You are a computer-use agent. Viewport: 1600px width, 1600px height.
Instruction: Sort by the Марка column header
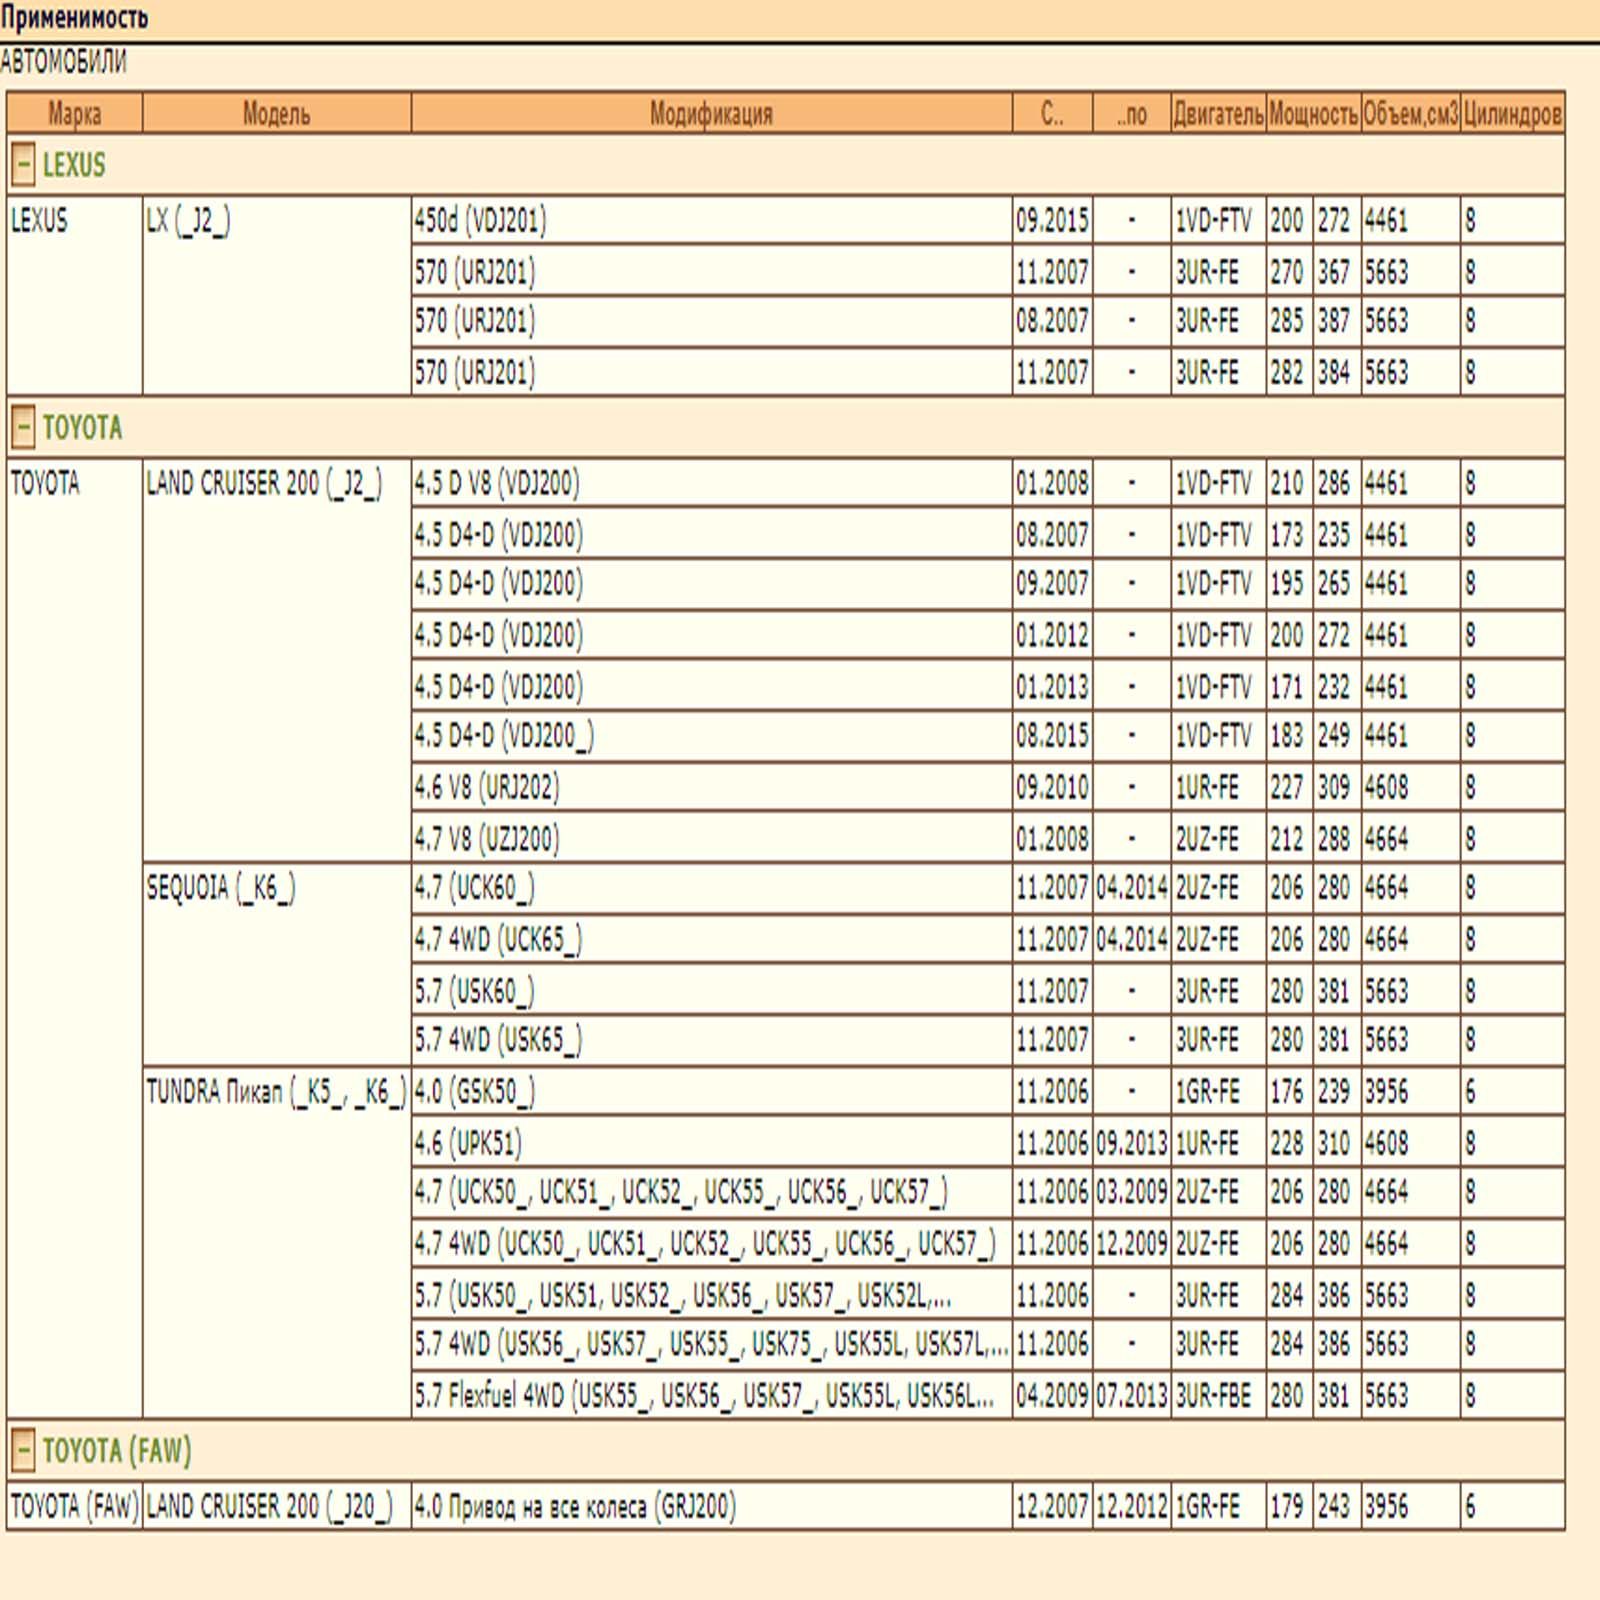click(75, 113)
